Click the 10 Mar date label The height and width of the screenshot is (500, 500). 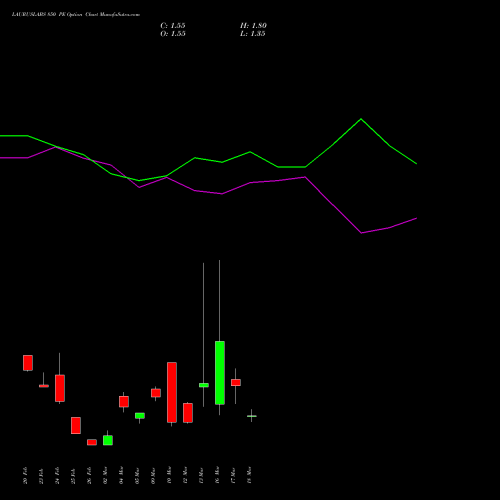point(169,475)
